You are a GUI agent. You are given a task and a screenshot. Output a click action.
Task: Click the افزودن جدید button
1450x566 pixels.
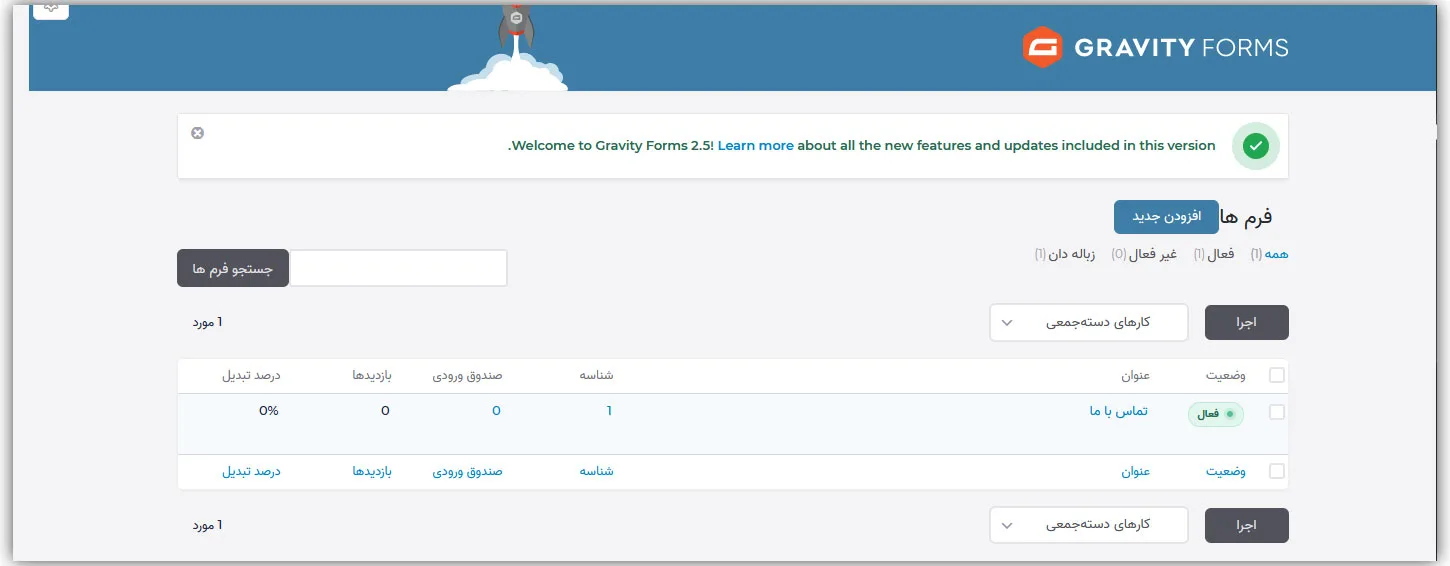pos(1166,217)
